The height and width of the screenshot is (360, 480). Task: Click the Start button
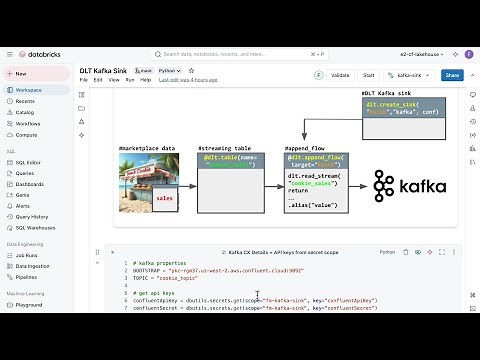pos(368,75)
